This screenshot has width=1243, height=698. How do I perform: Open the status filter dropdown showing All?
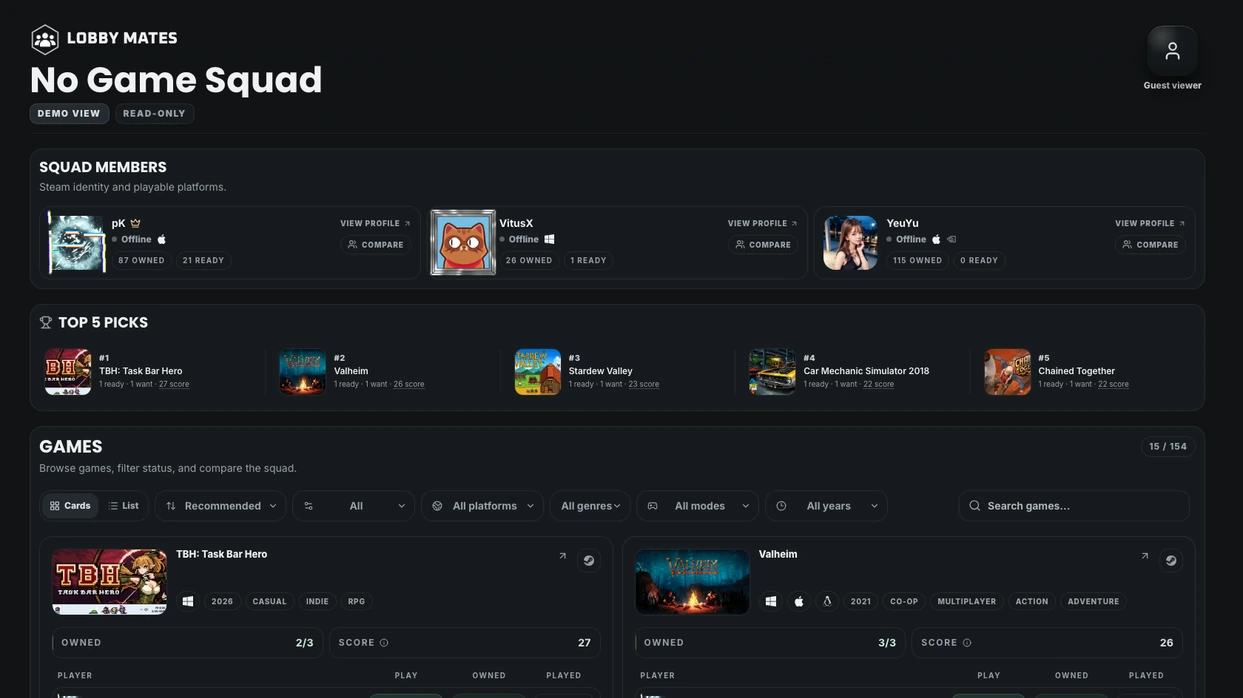(x=354, y=506)
